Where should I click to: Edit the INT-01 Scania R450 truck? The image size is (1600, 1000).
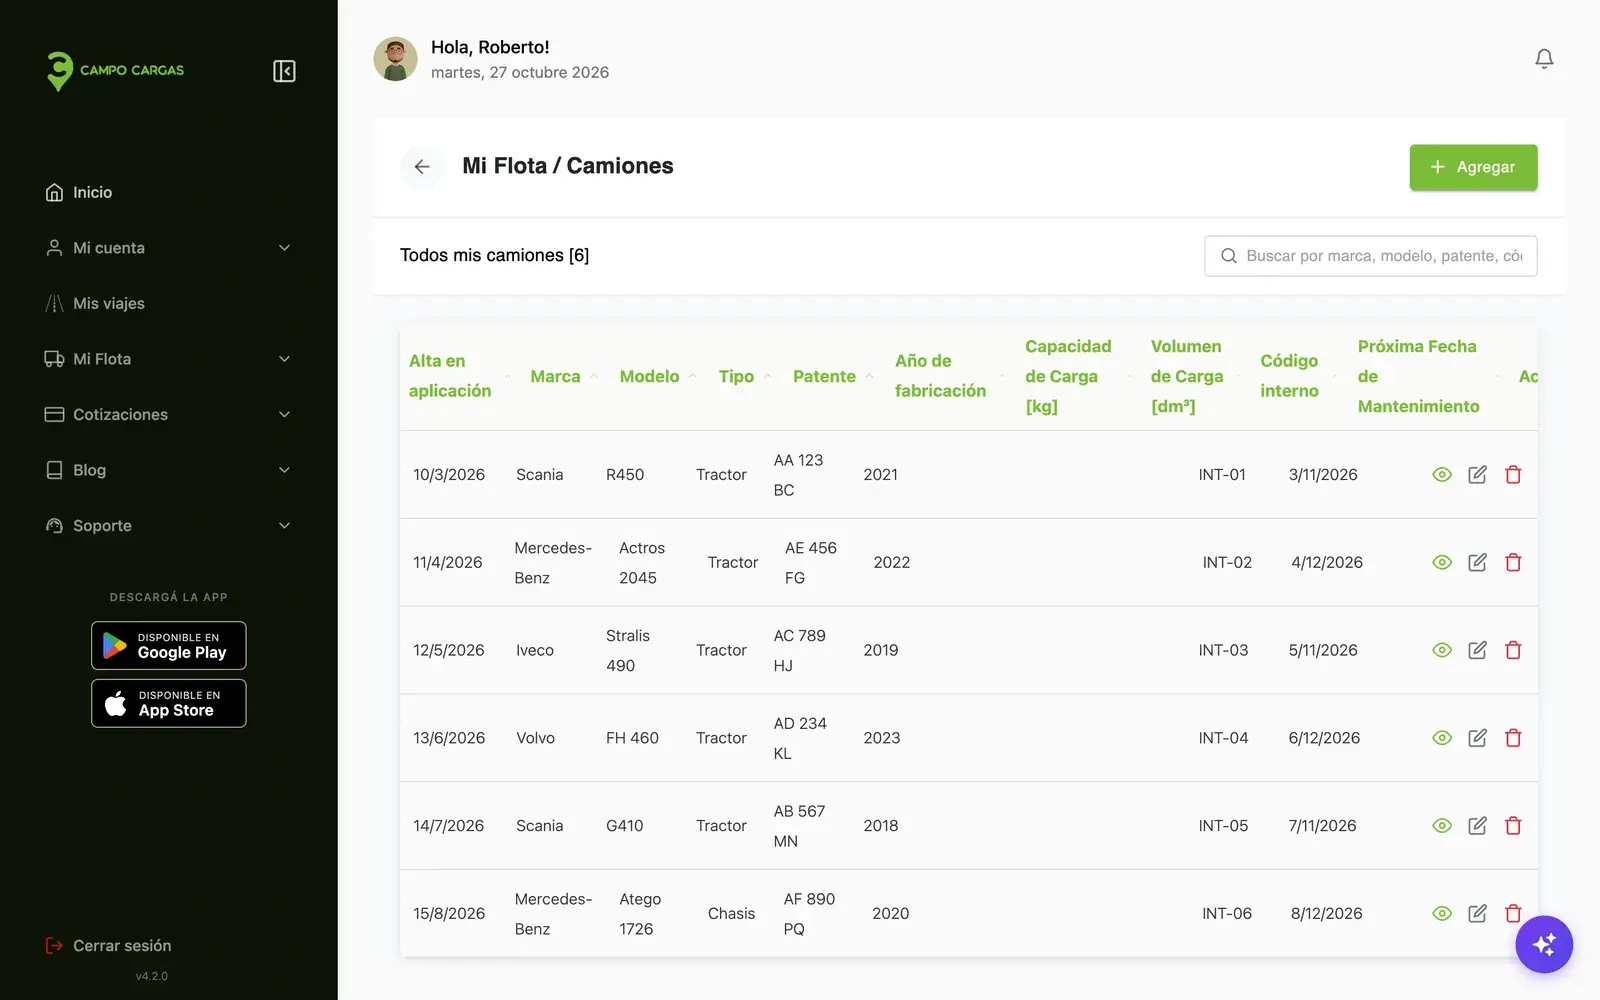tap(1477, 475)
